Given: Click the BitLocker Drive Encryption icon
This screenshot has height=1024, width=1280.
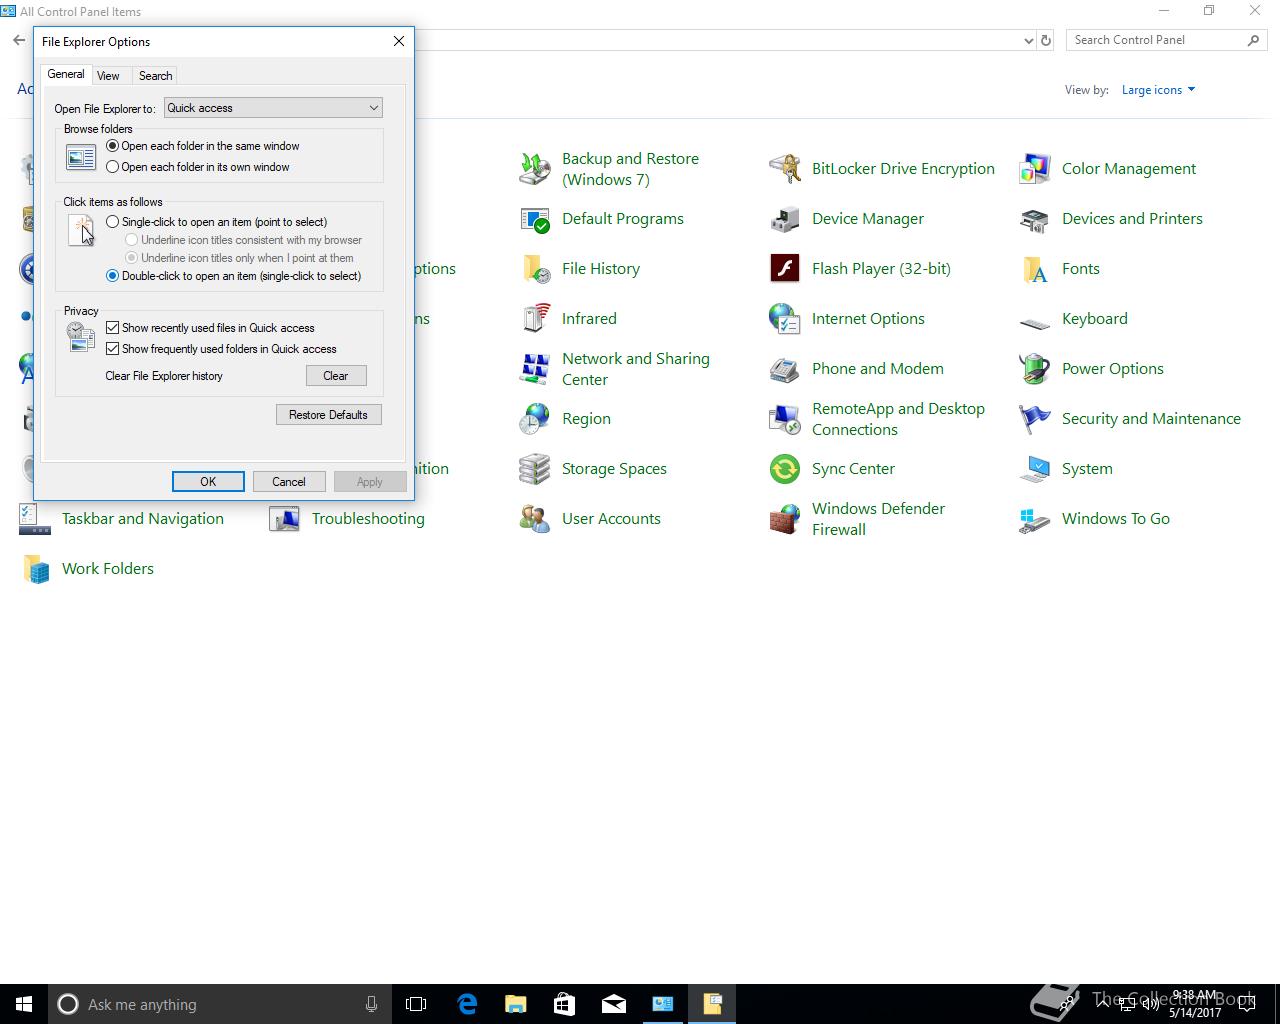Looking at the screenshot, I should click(785, 169).
